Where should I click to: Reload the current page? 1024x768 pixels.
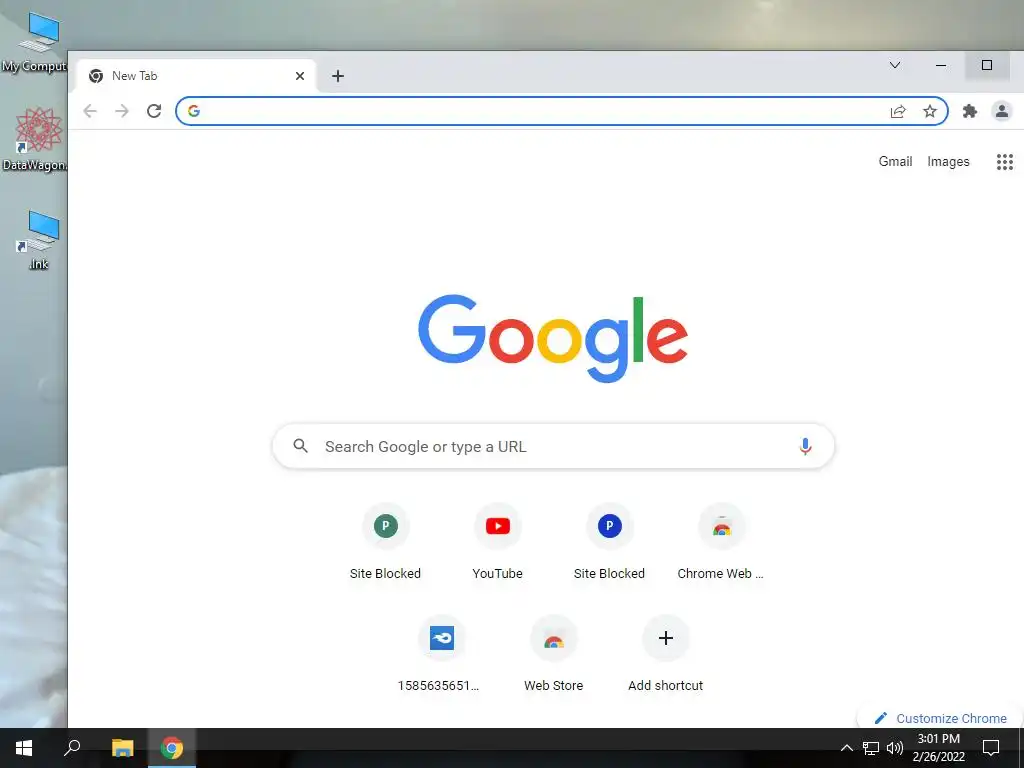point(154,111)
